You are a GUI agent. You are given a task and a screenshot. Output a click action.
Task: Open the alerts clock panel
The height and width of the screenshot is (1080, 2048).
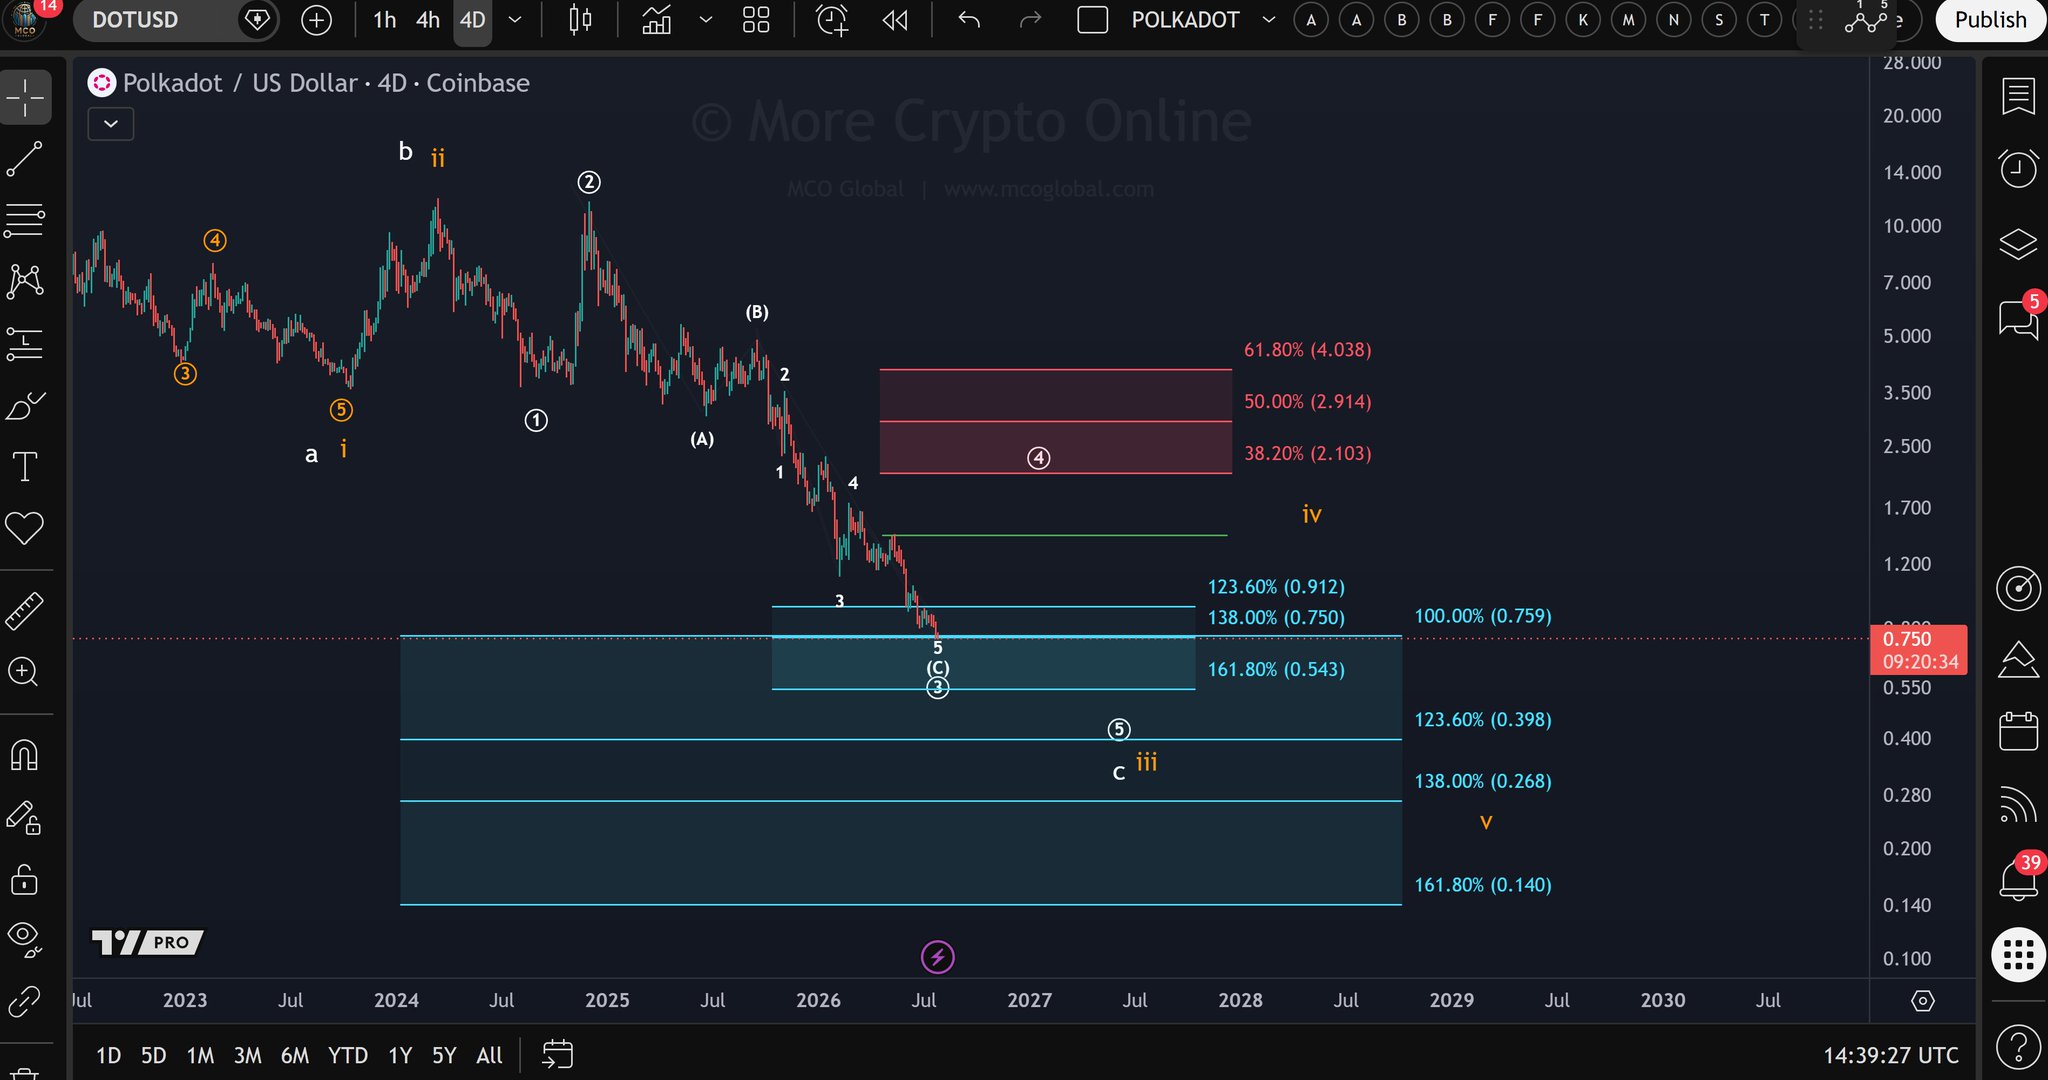pos(2018,168)
